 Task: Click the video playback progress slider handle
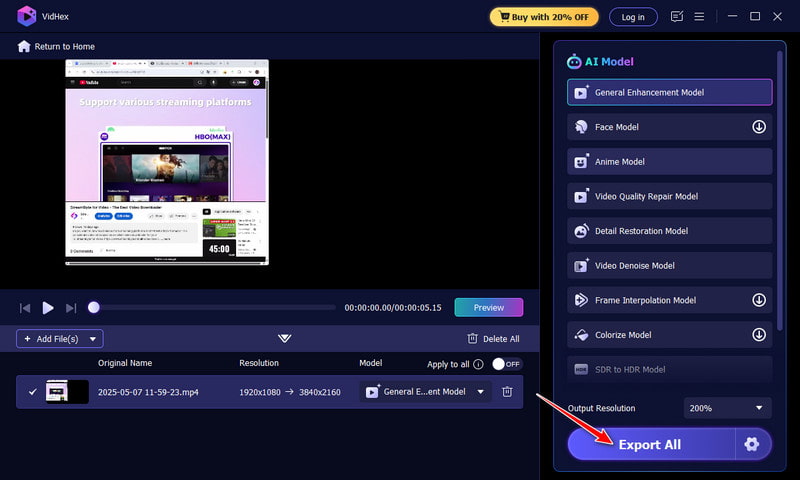[x=94, y=308]
